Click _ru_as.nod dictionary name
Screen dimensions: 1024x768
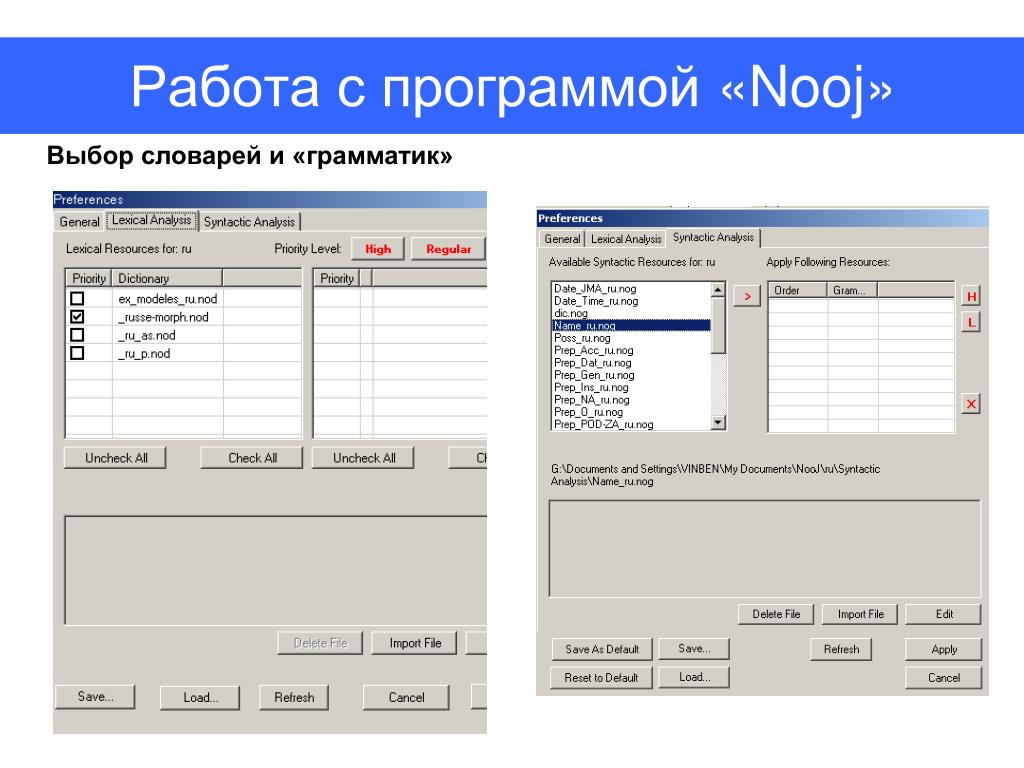pyautogui.click(x=147, y=335)
